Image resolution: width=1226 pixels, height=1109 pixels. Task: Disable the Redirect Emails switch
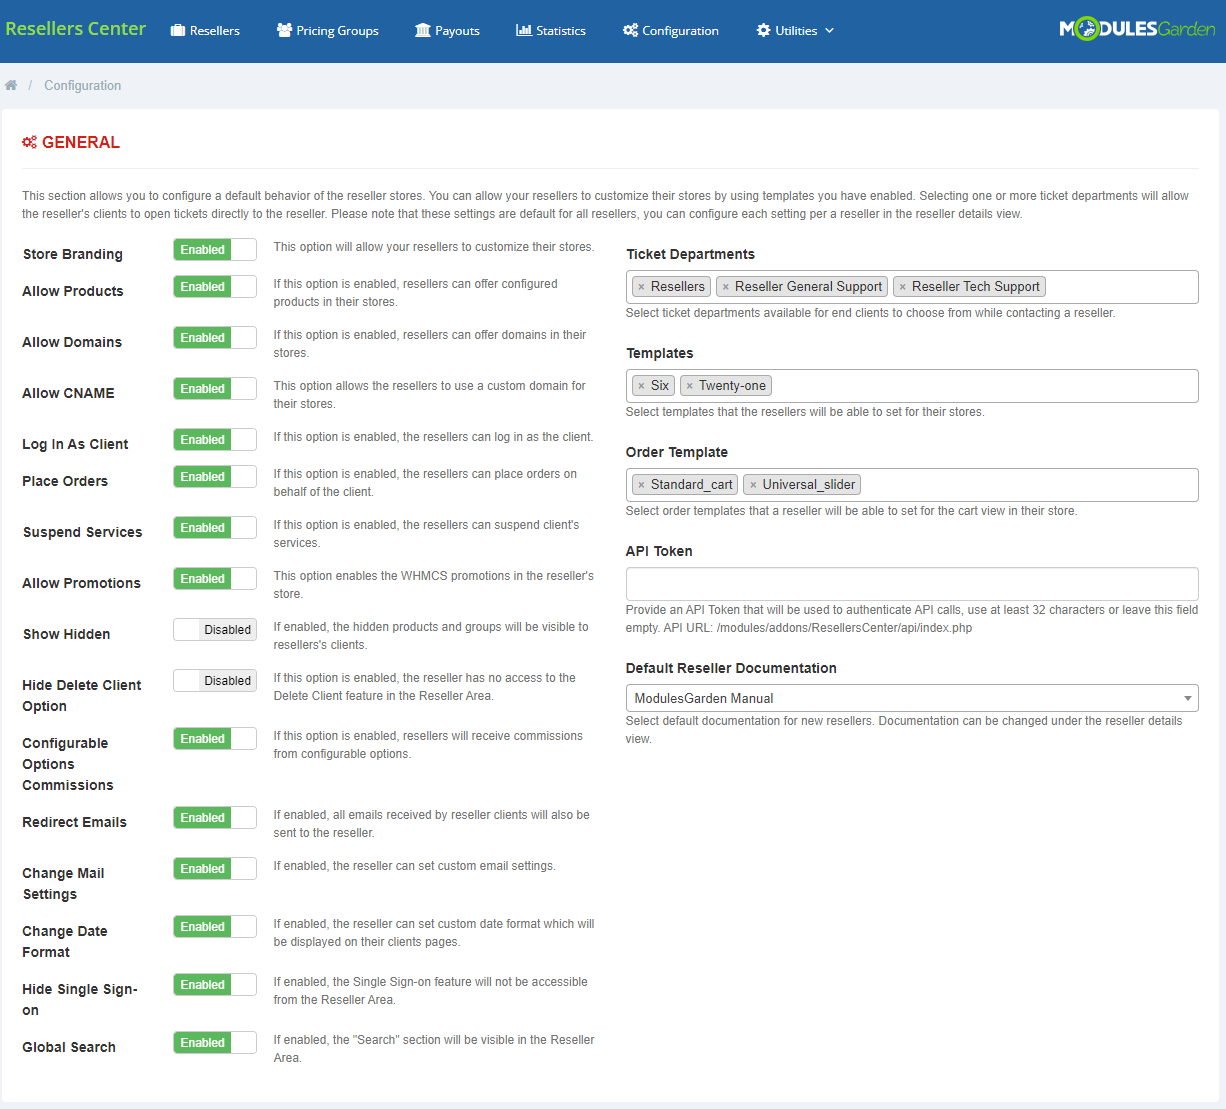(215, 818)
